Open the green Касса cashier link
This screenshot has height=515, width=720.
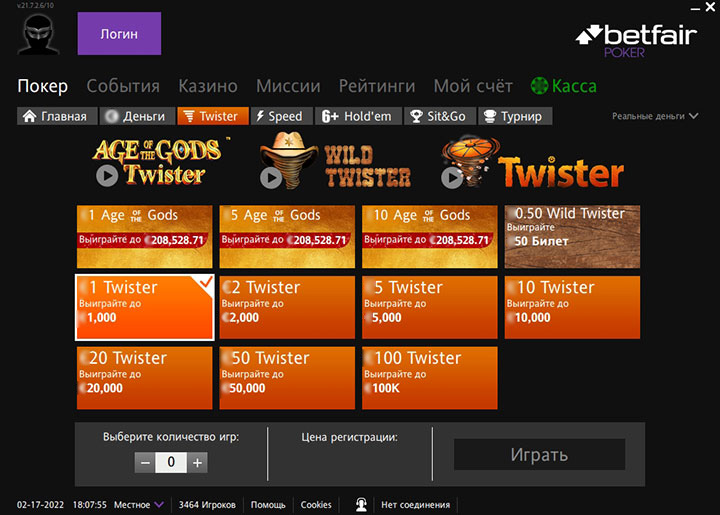tap(564, 86)
